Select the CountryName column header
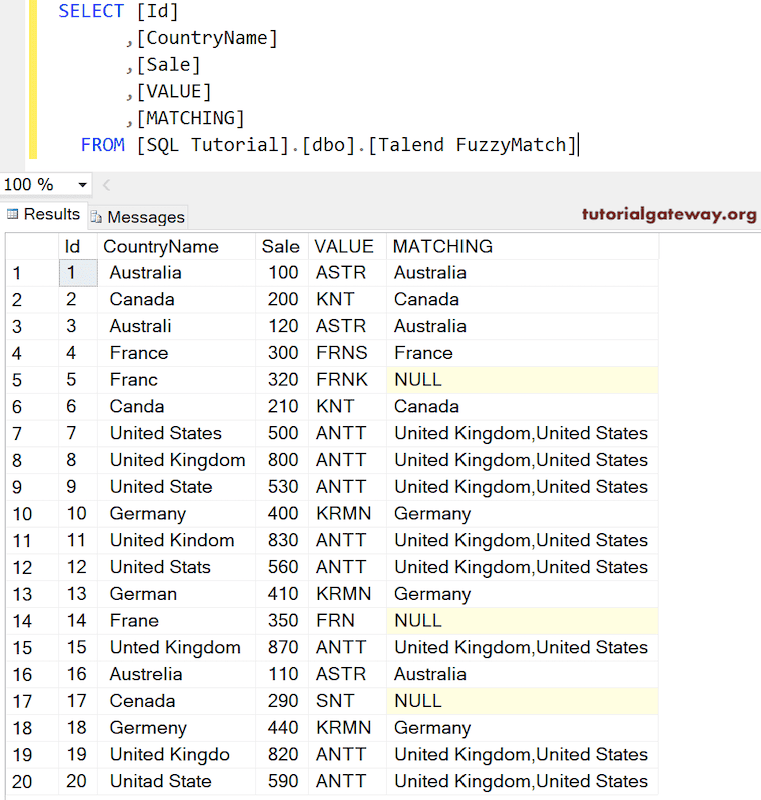Viewport: 761px width, 800px height. pyautogui.click(x=176, y=246)
